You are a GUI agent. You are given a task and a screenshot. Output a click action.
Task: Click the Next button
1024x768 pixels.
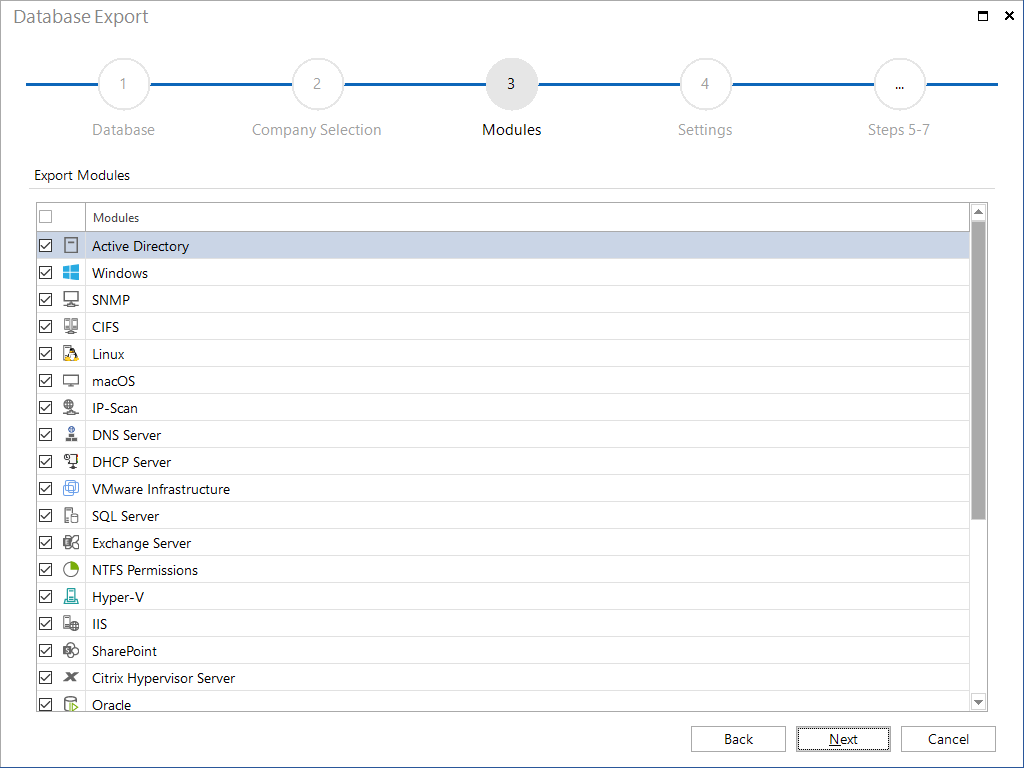coord(843,739)
